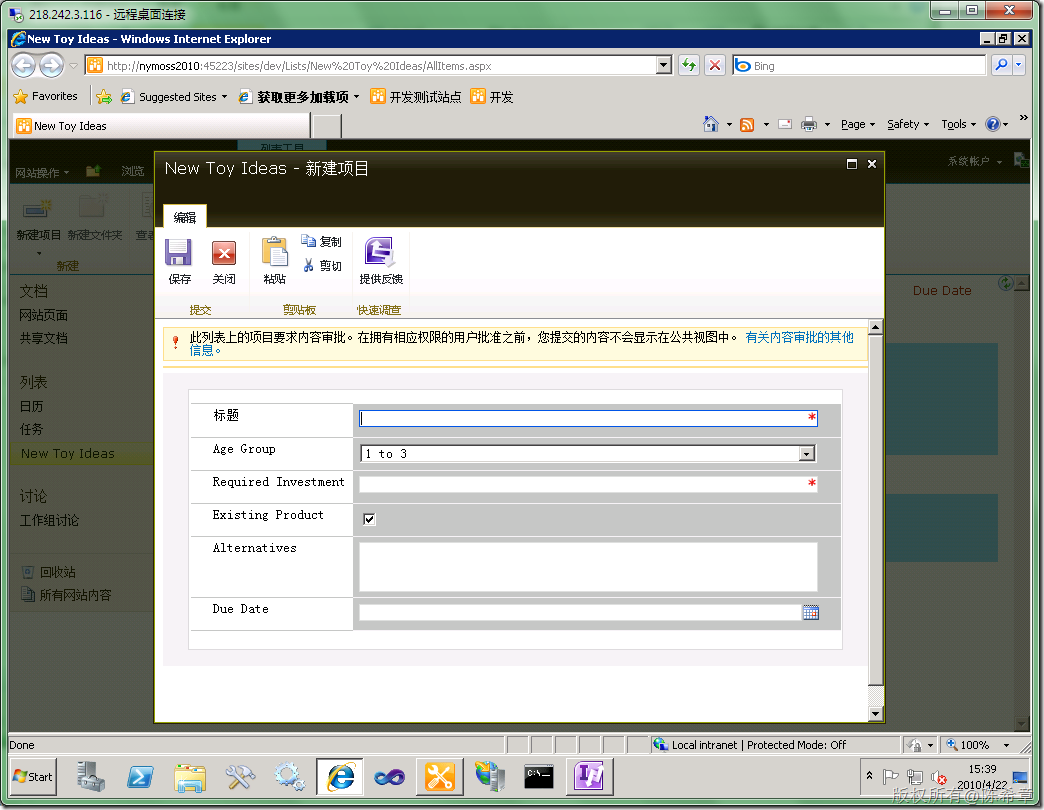1044x810 pixels.
Task: Show hidden tray icons arrow
Action: pyautogui.click(x=869, y=775)
